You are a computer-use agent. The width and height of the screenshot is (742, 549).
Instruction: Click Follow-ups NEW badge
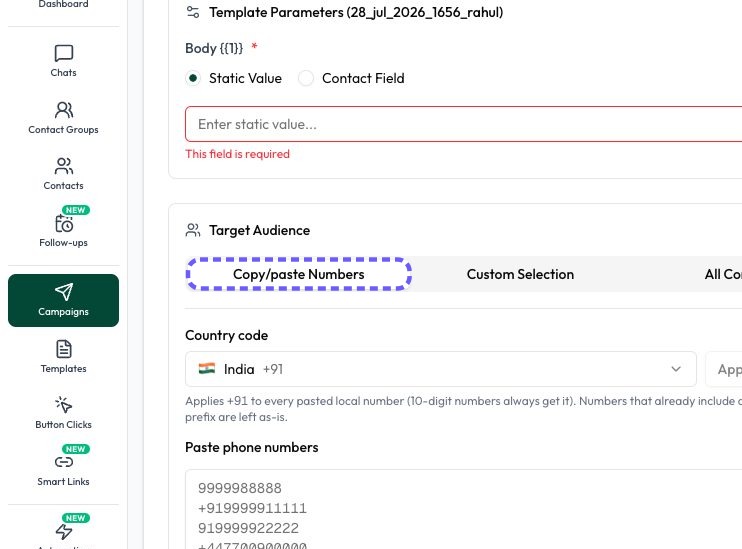tap(76, 210)
